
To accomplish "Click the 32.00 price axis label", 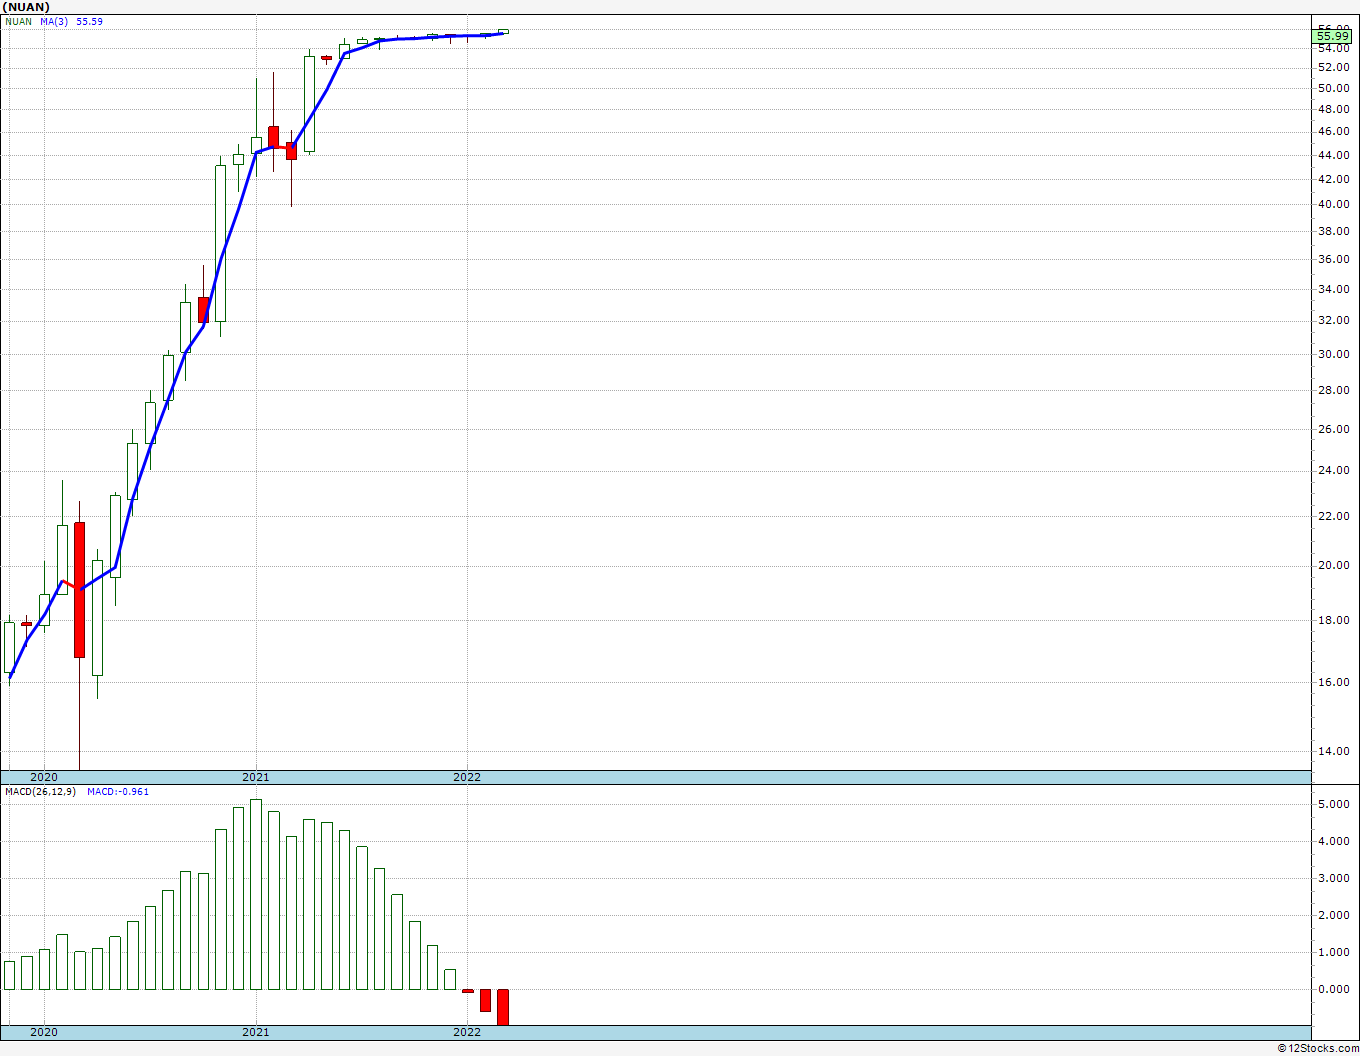I will point(1334,320).
